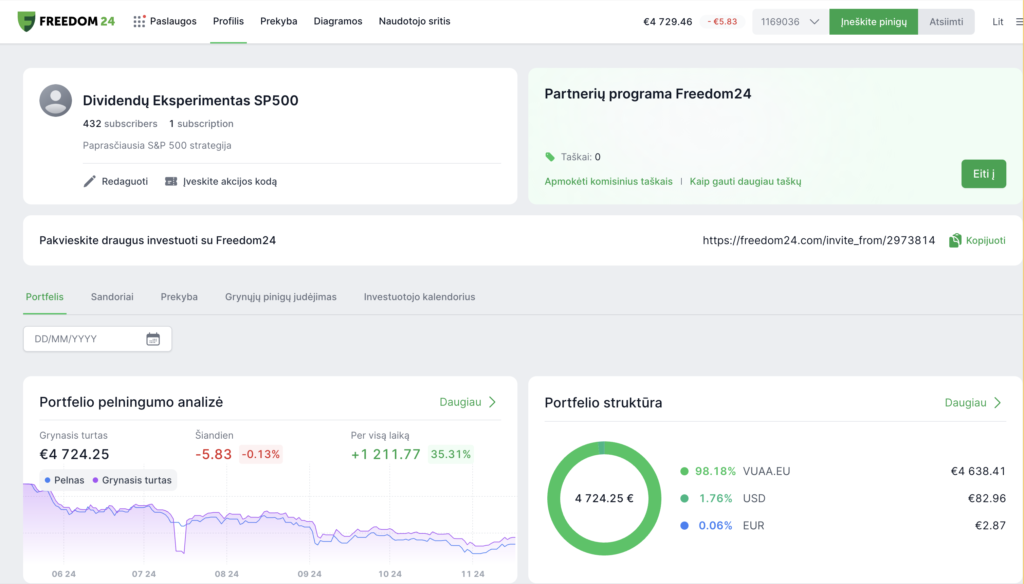Click the green Eiti į button
This screenshot has height=584, width=1024.
tap(984, 174)
